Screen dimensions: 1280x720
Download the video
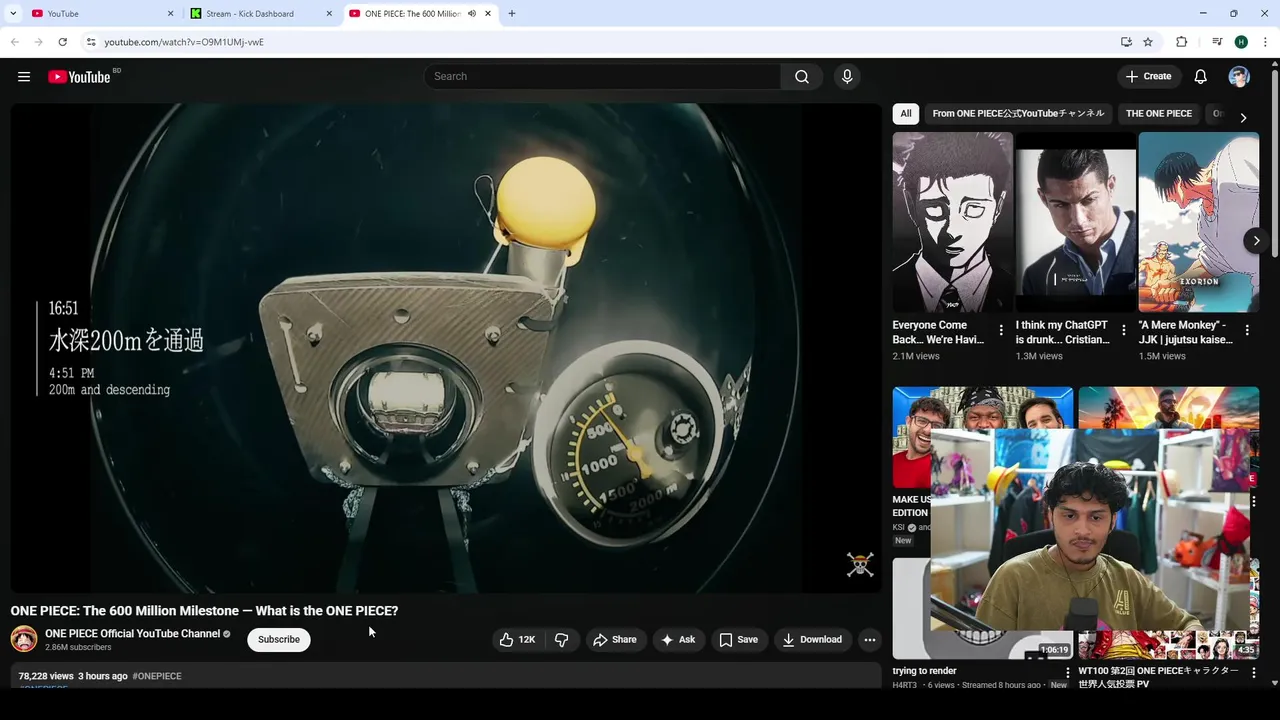pyautogui.click(x=811, y=640)
